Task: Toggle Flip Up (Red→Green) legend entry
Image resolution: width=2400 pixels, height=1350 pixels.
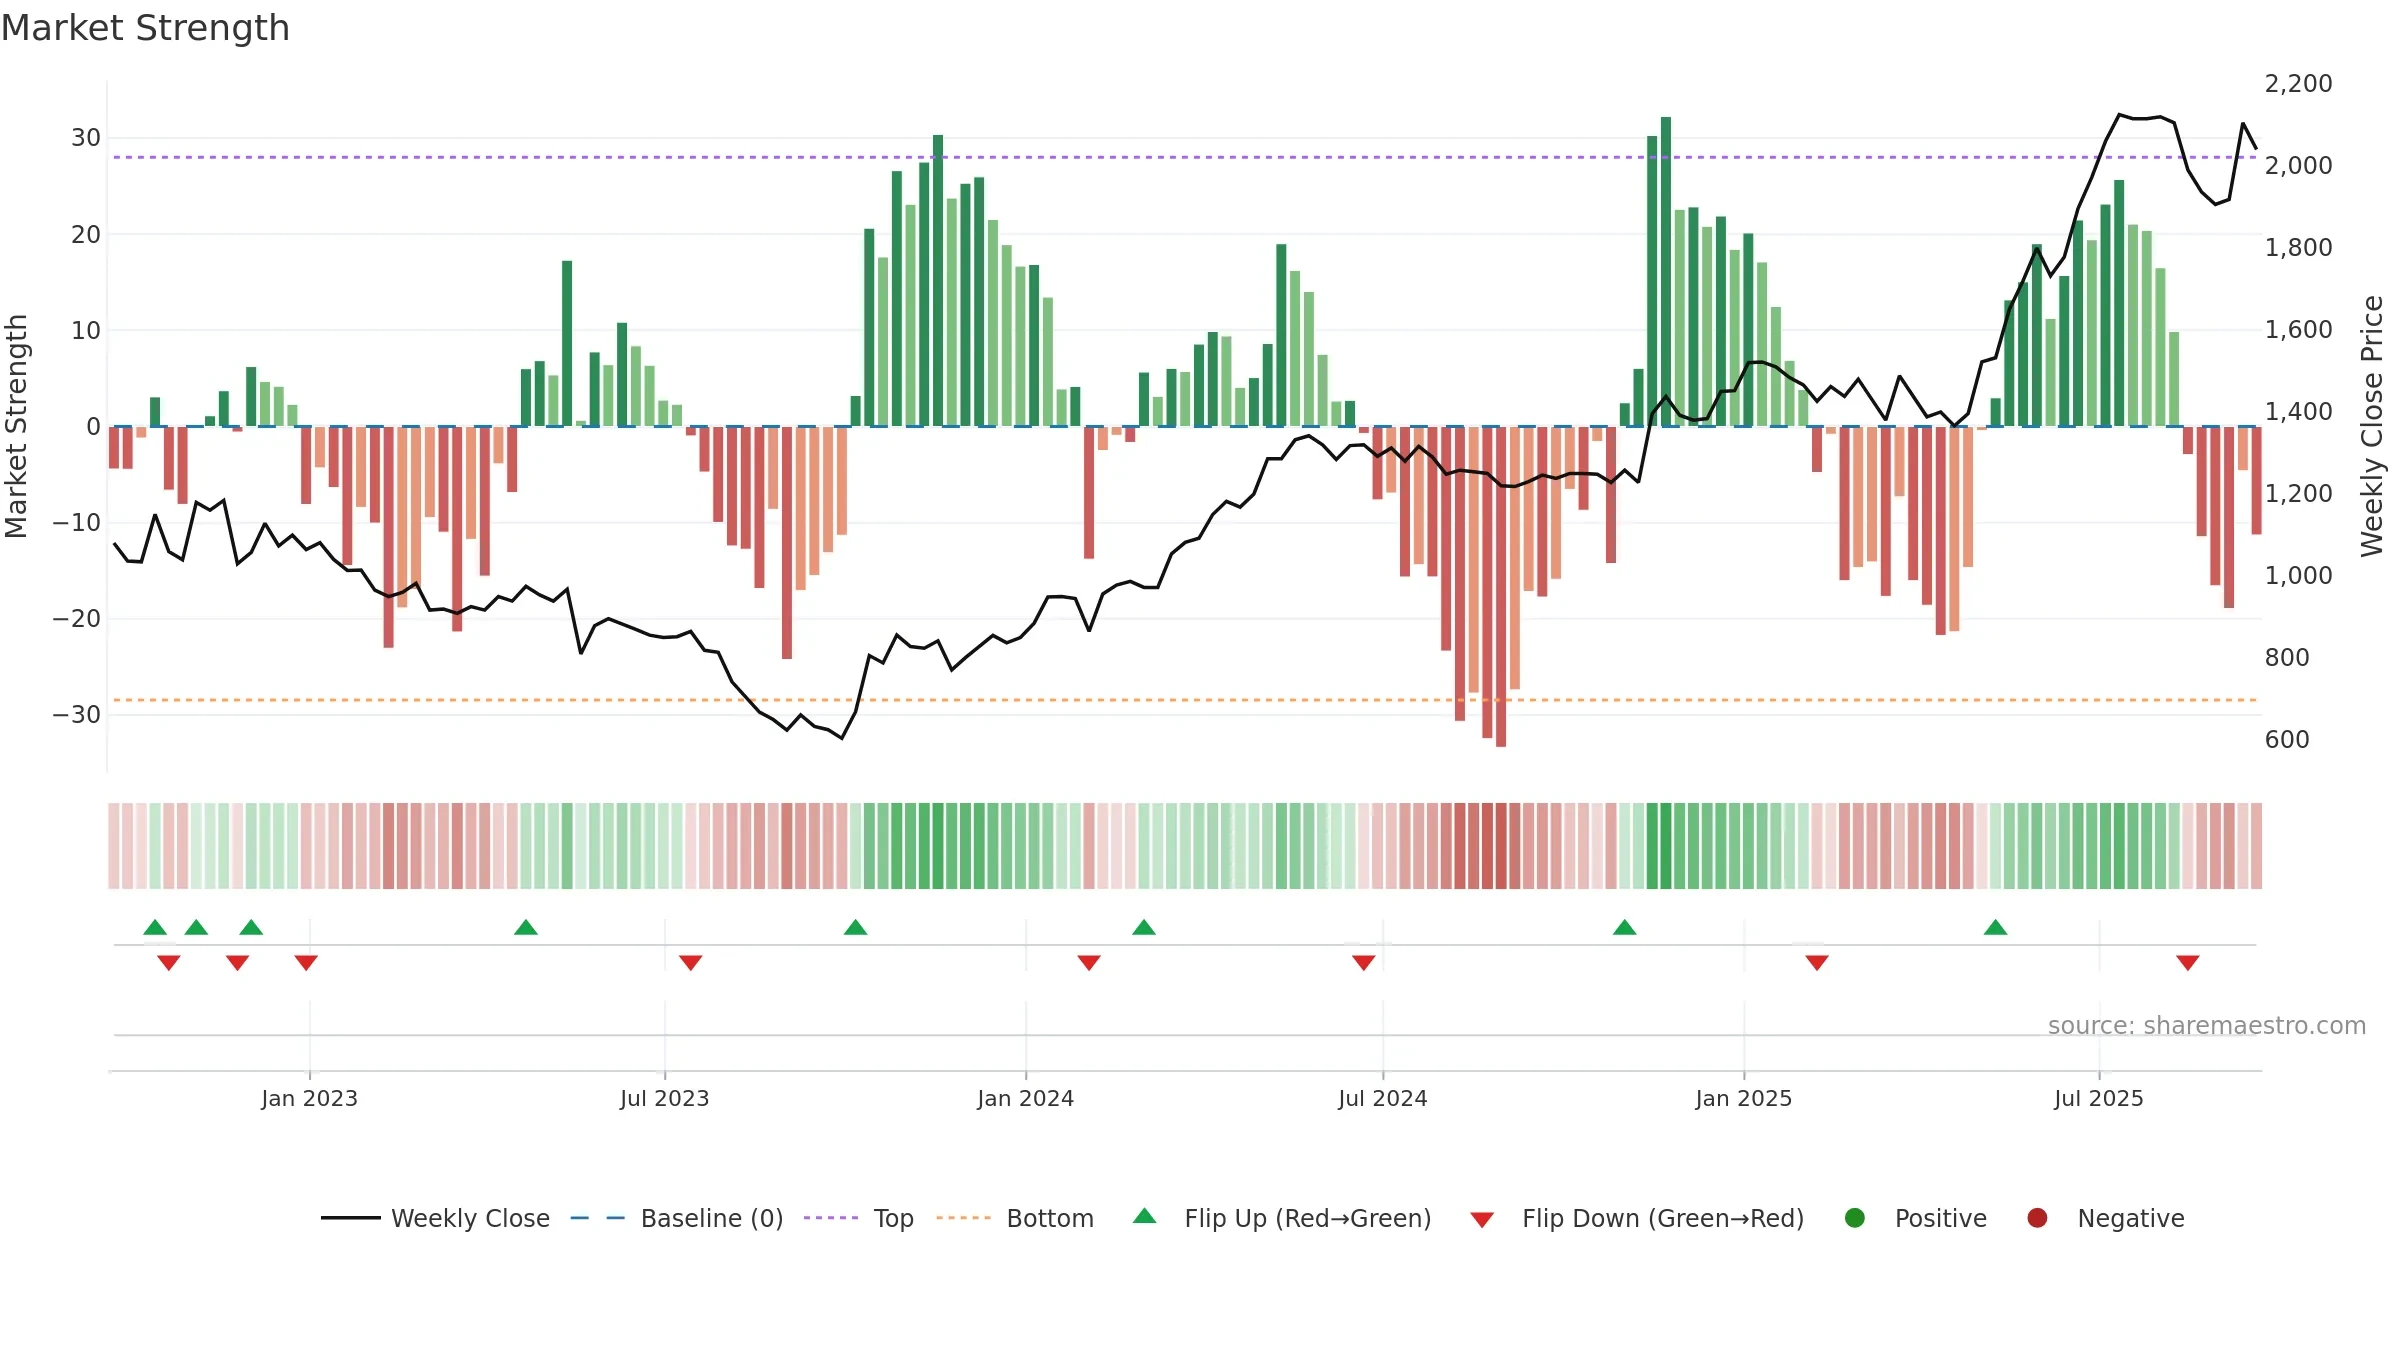Action: point(1281,1218)
